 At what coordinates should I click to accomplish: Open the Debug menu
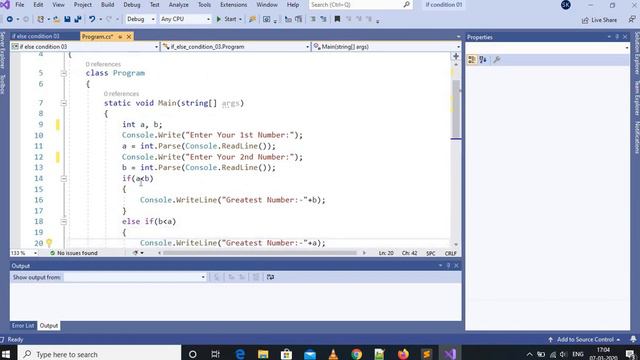[x=131, y=5]
